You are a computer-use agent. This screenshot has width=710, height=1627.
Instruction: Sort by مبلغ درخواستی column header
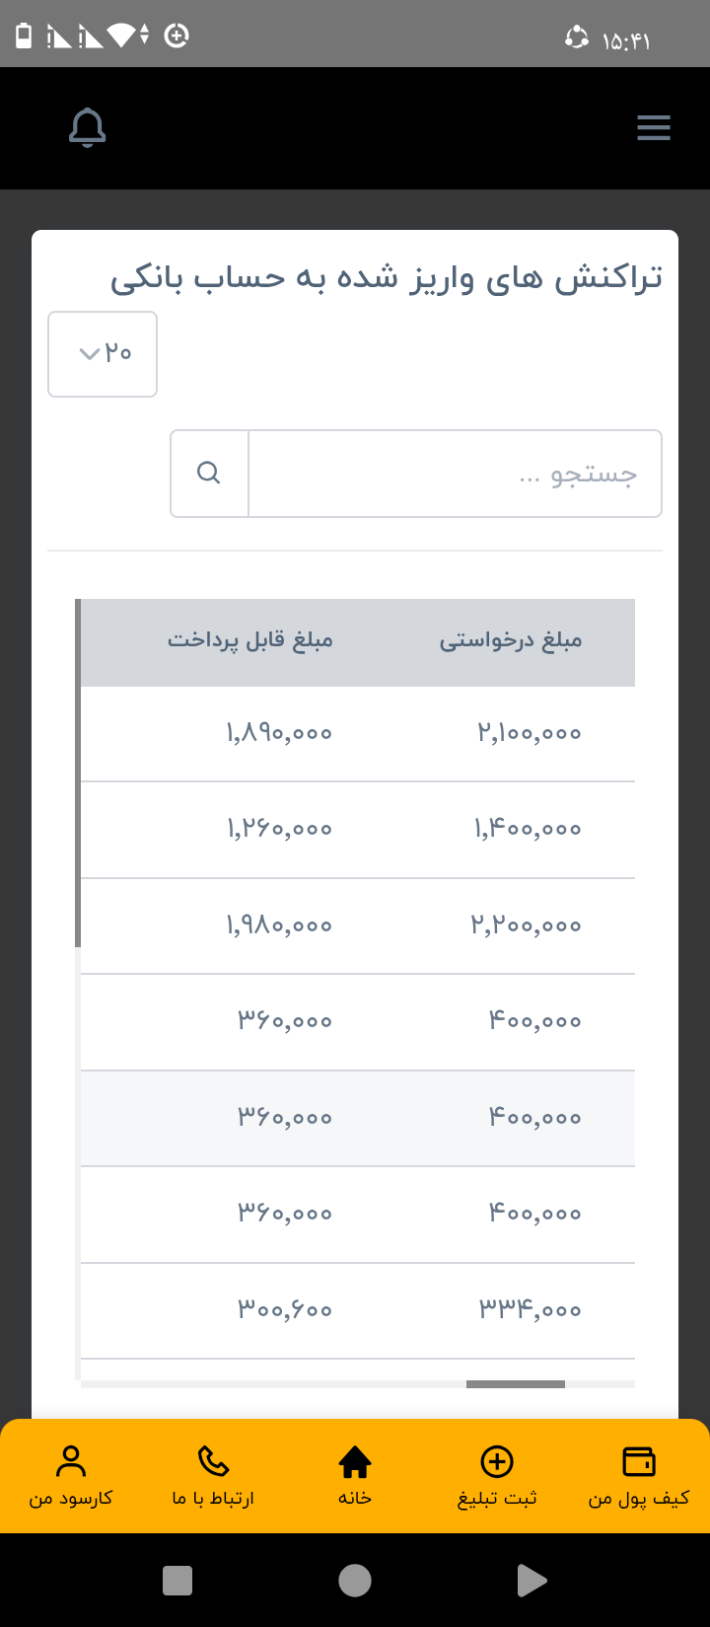coord(510,641)
